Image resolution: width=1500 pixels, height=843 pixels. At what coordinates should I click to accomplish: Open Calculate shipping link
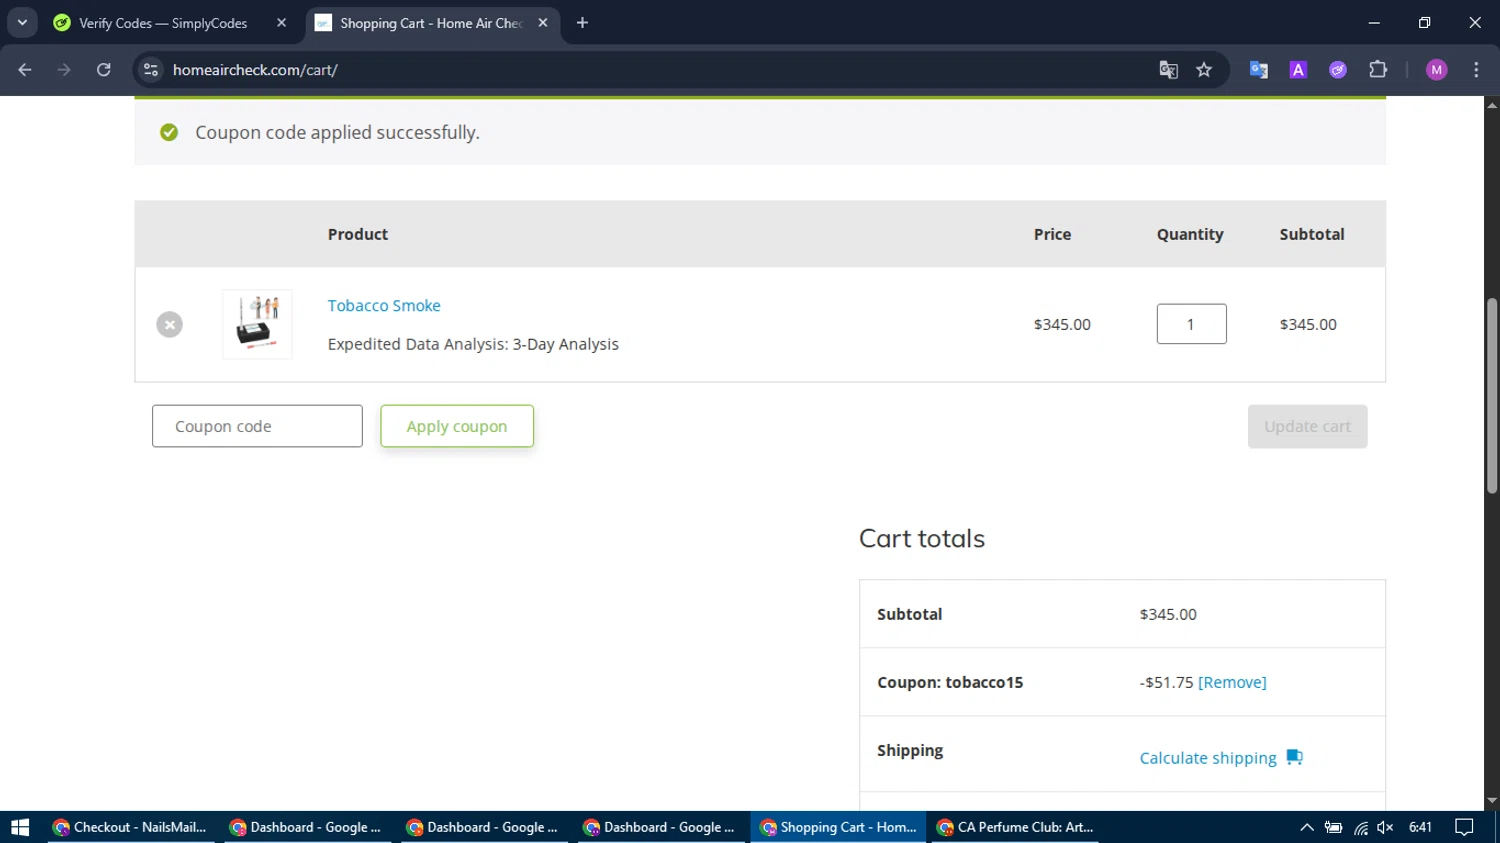point(1208,758)
